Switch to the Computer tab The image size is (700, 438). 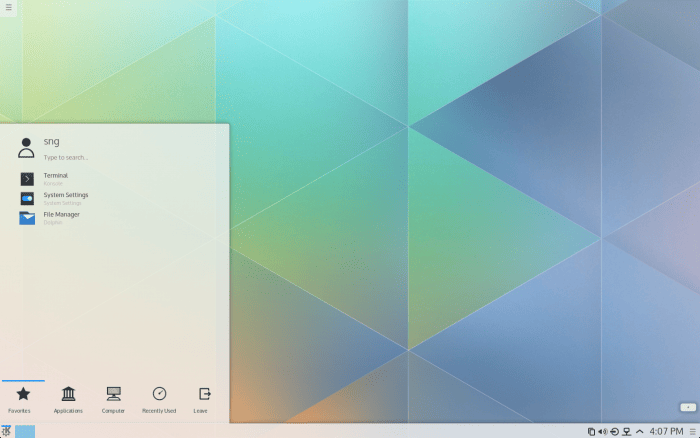pyautogui.click(x=113, y=399)
